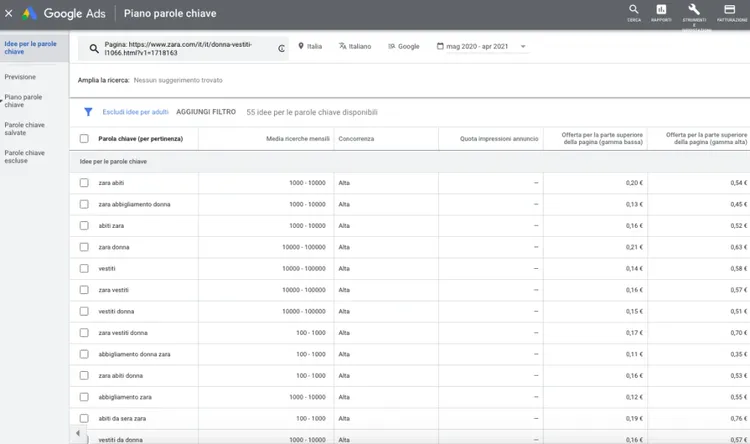This screenshot has width=750, height=444.
Task: Click Alta competition for vestiti donna
Action: [x=344, y=311]
